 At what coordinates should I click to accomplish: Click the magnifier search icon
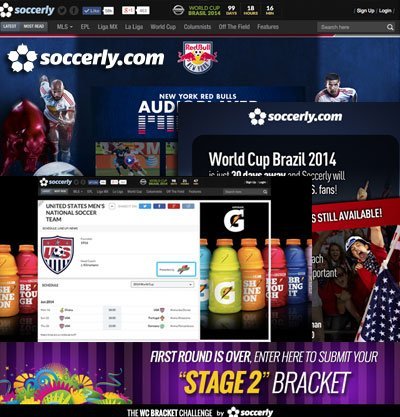390,27
